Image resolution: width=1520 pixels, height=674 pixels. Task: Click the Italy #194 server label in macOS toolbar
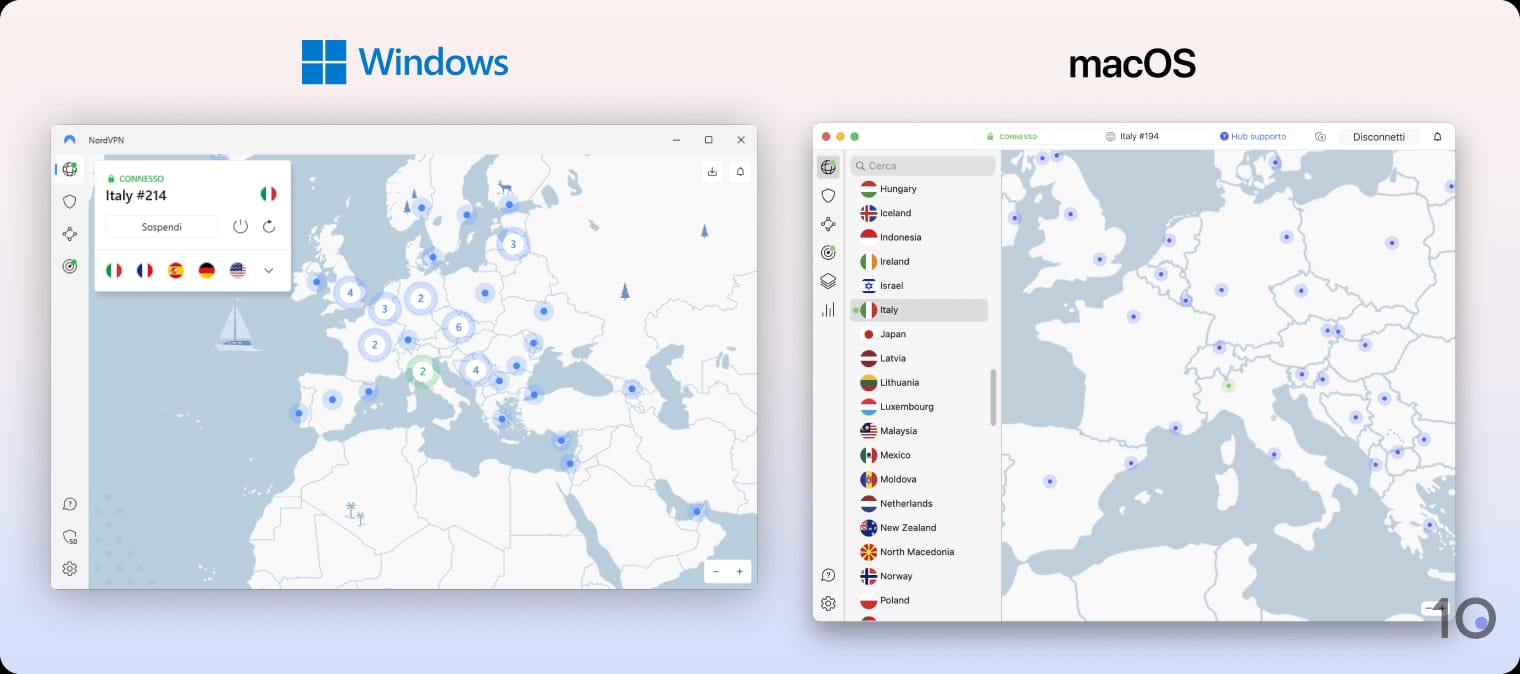point(1132,137)
